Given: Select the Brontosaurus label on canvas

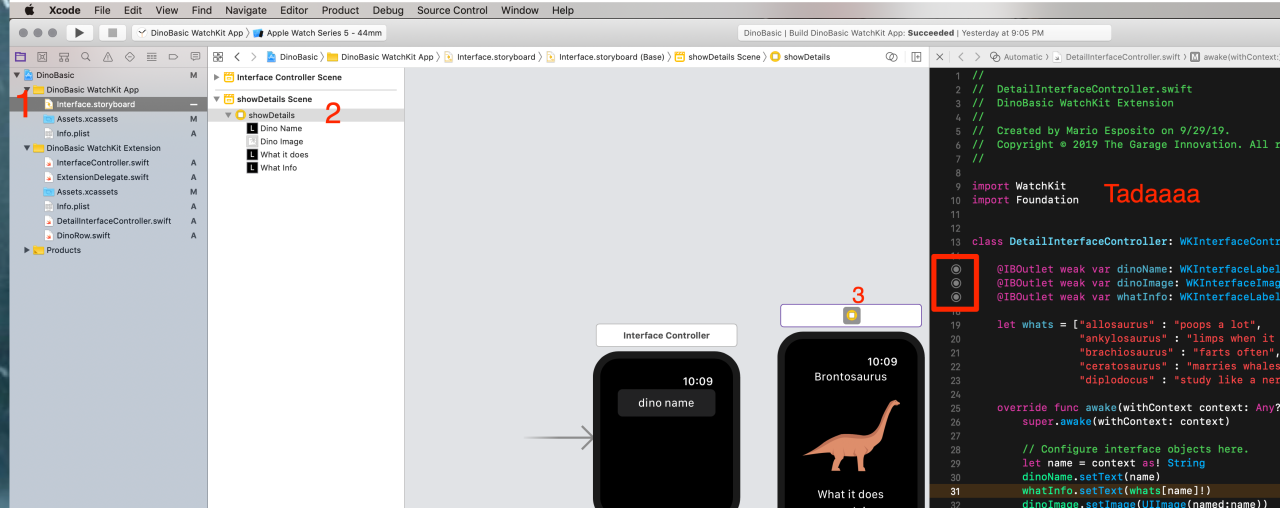Looking at the screenshot, I should [x=850, y=377].
